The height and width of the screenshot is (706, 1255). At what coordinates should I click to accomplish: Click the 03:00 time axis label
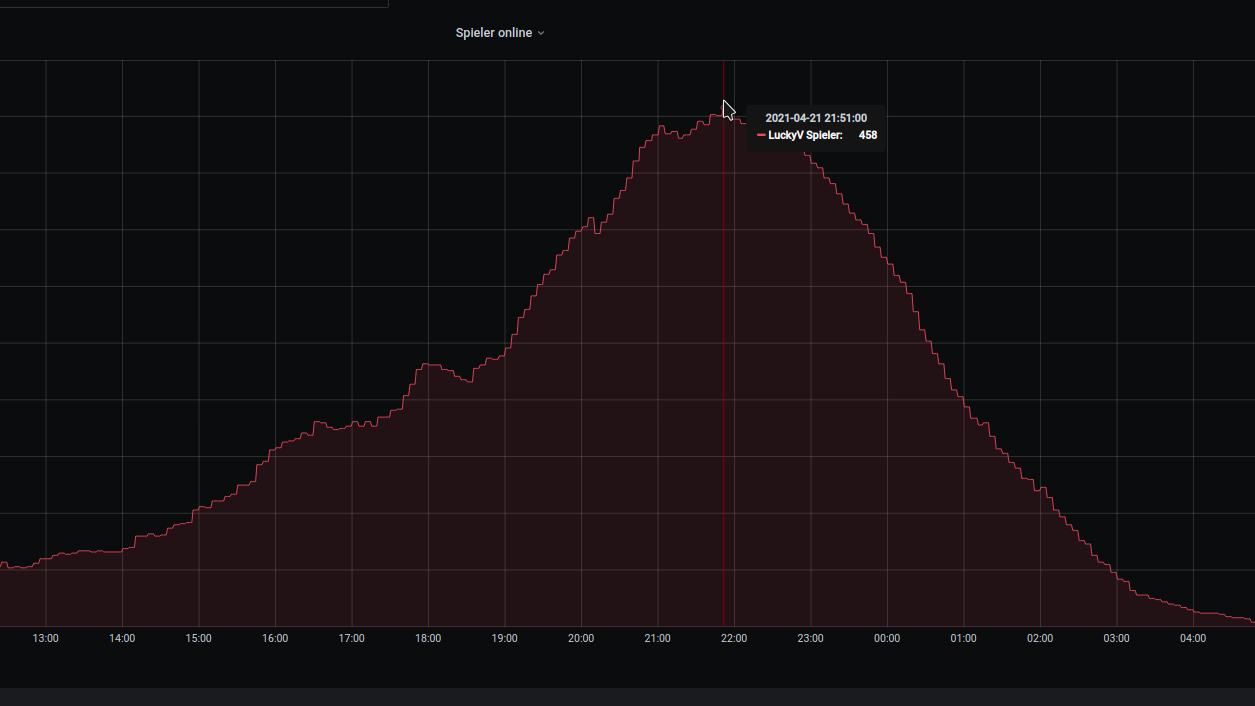1117,638
